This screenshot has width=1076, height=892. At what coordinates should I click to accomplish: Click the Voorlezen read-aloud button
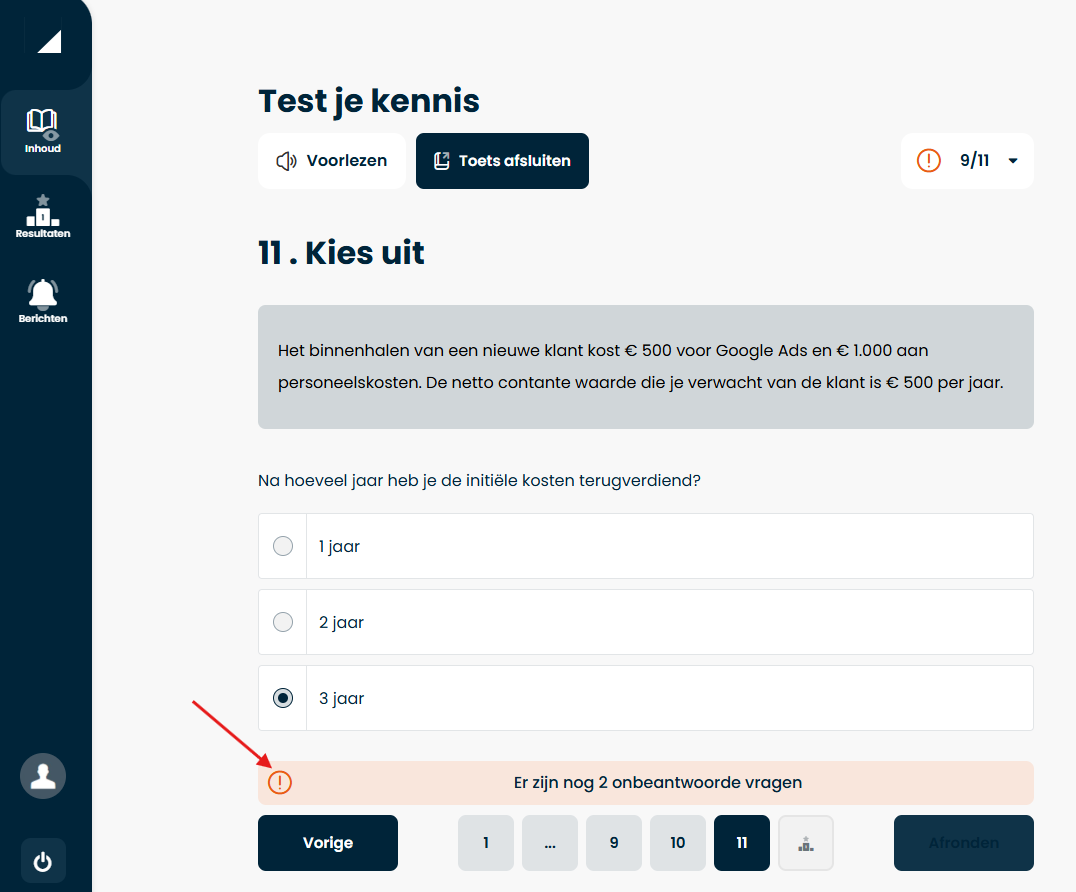332,161
